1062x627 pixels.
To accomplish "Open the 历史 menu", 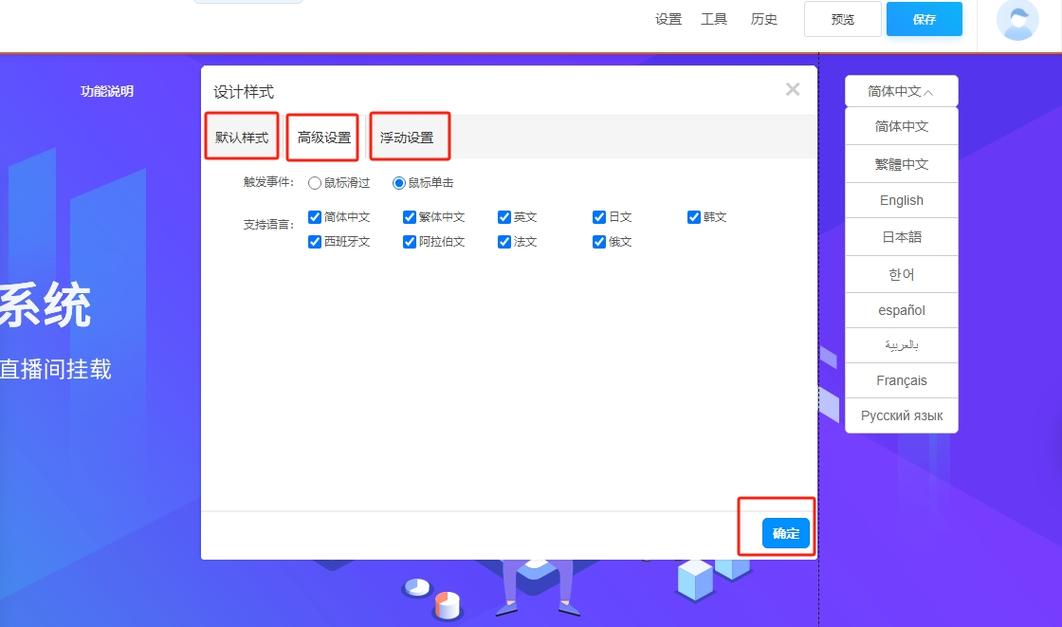I will (764, 19).
